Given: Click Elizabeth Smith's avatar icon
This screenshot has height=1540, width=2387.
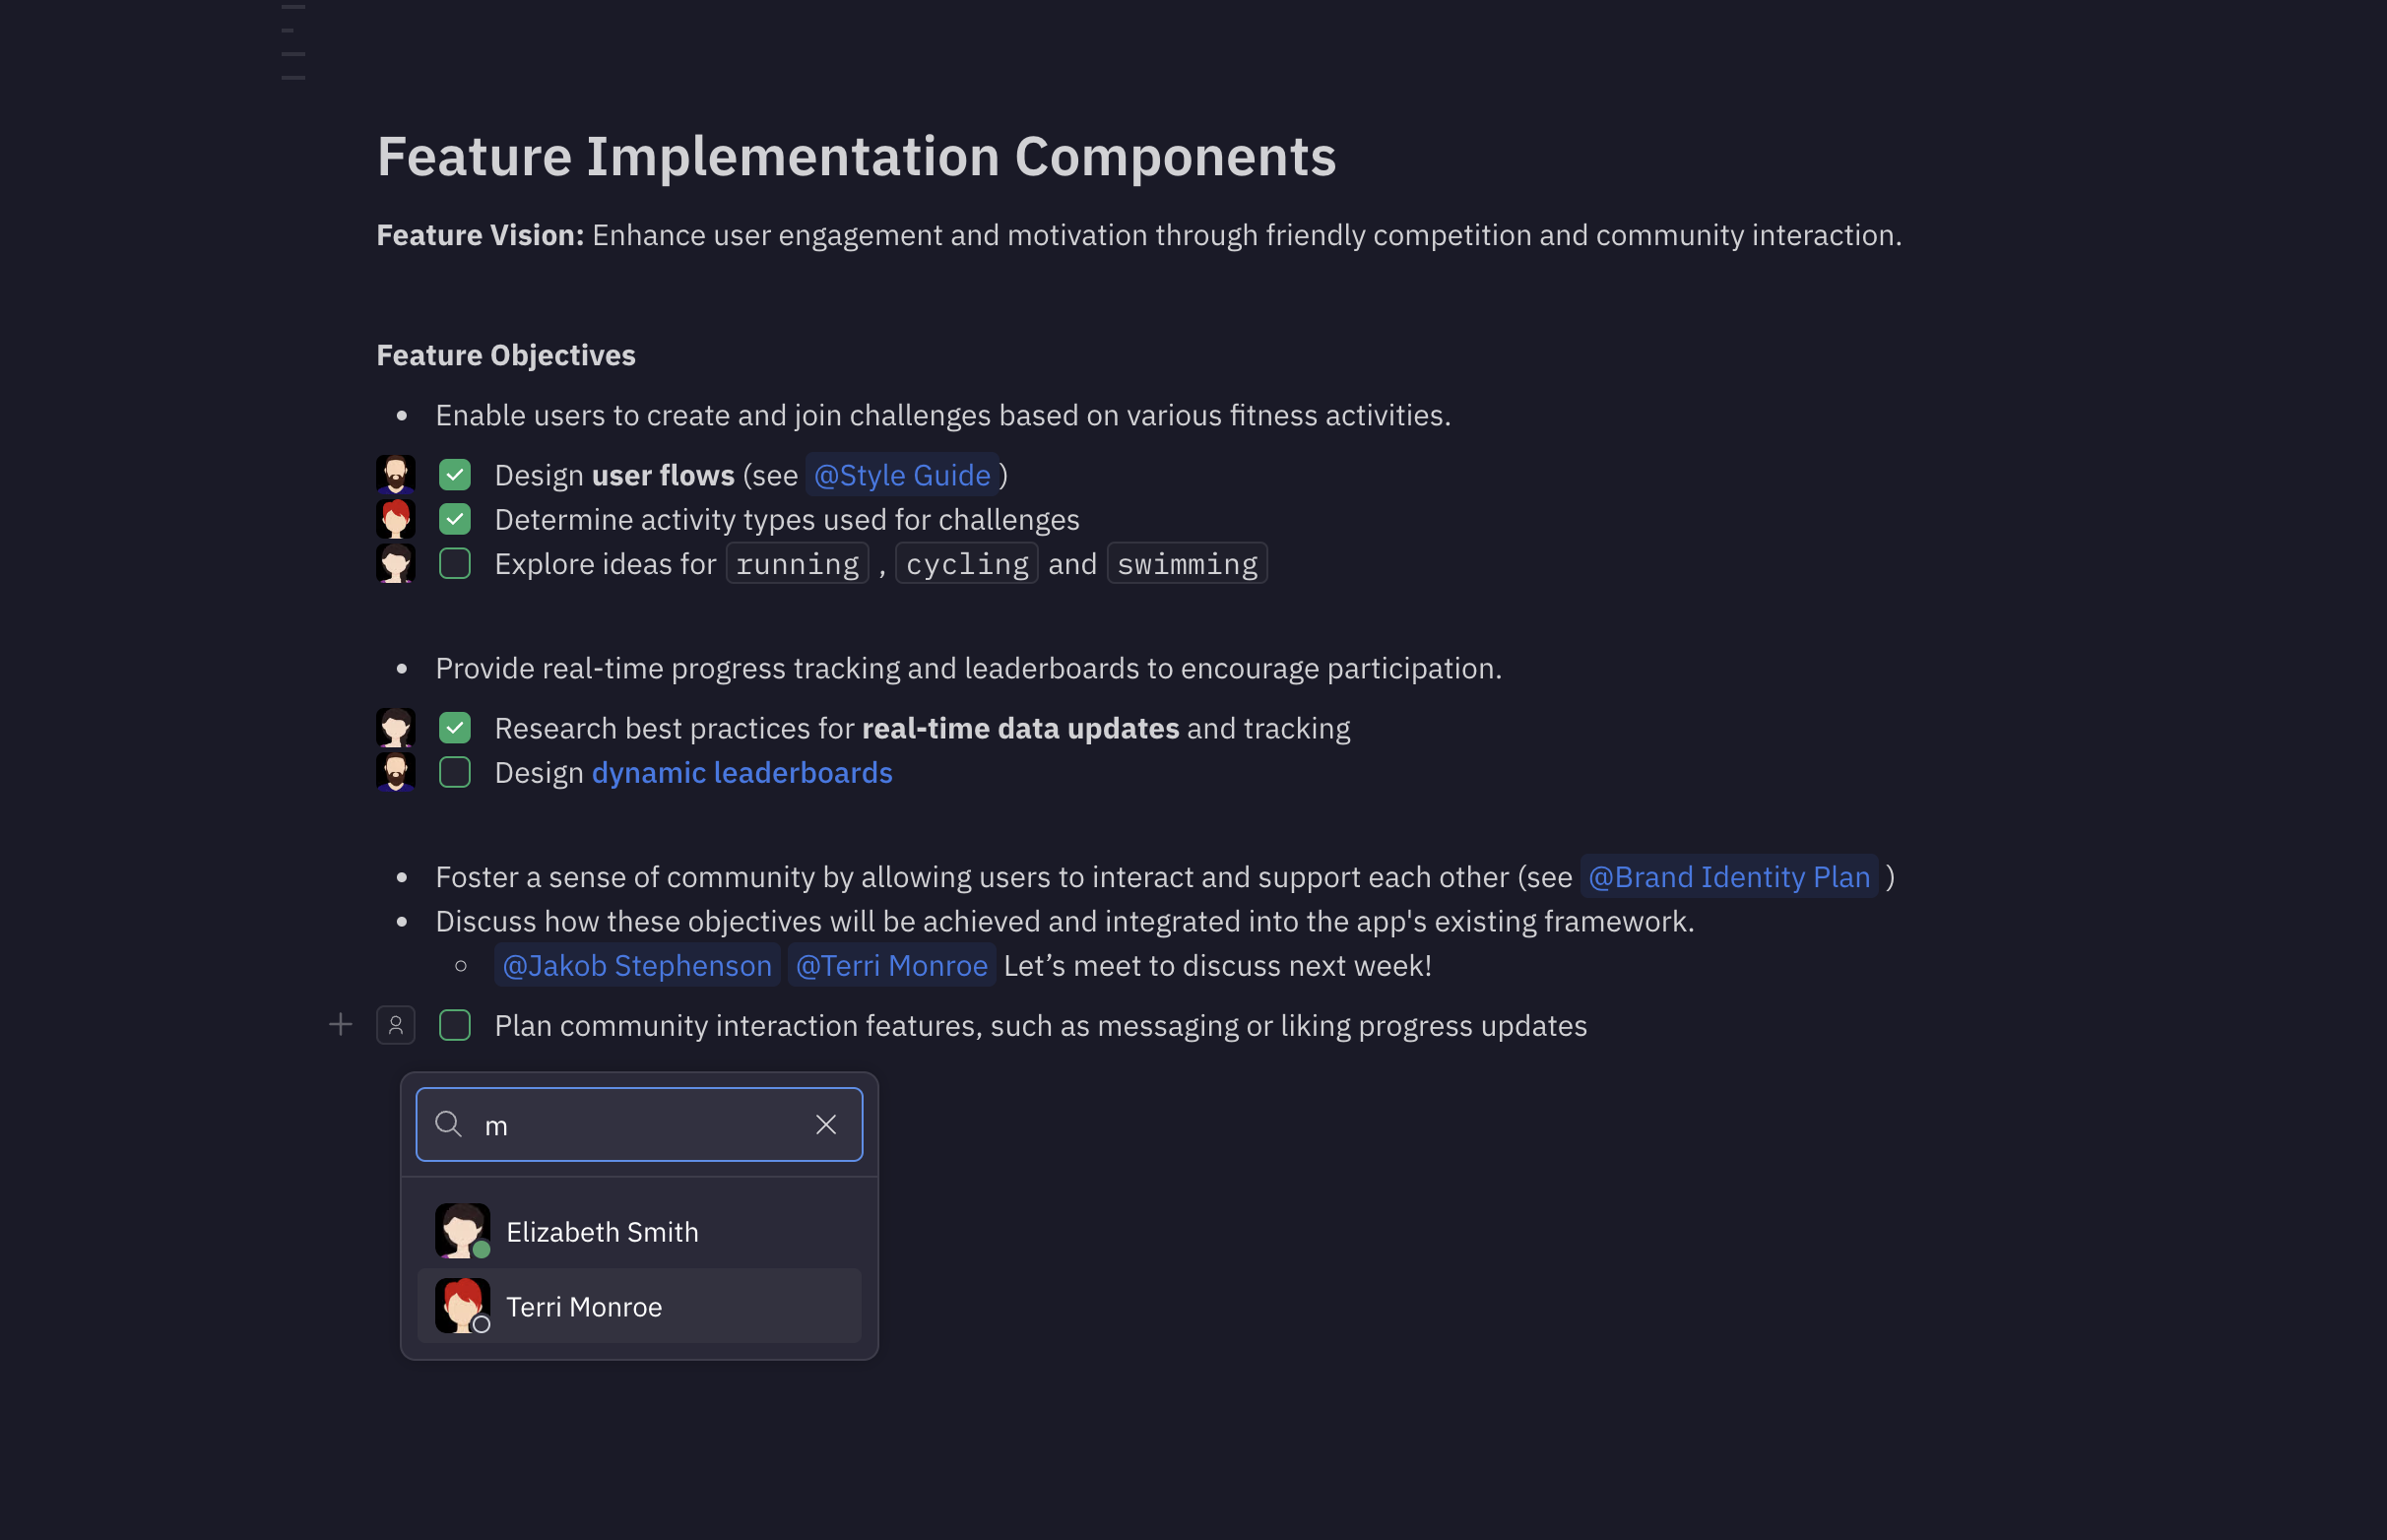Looking at the screenshot, I should point(459,1229).
